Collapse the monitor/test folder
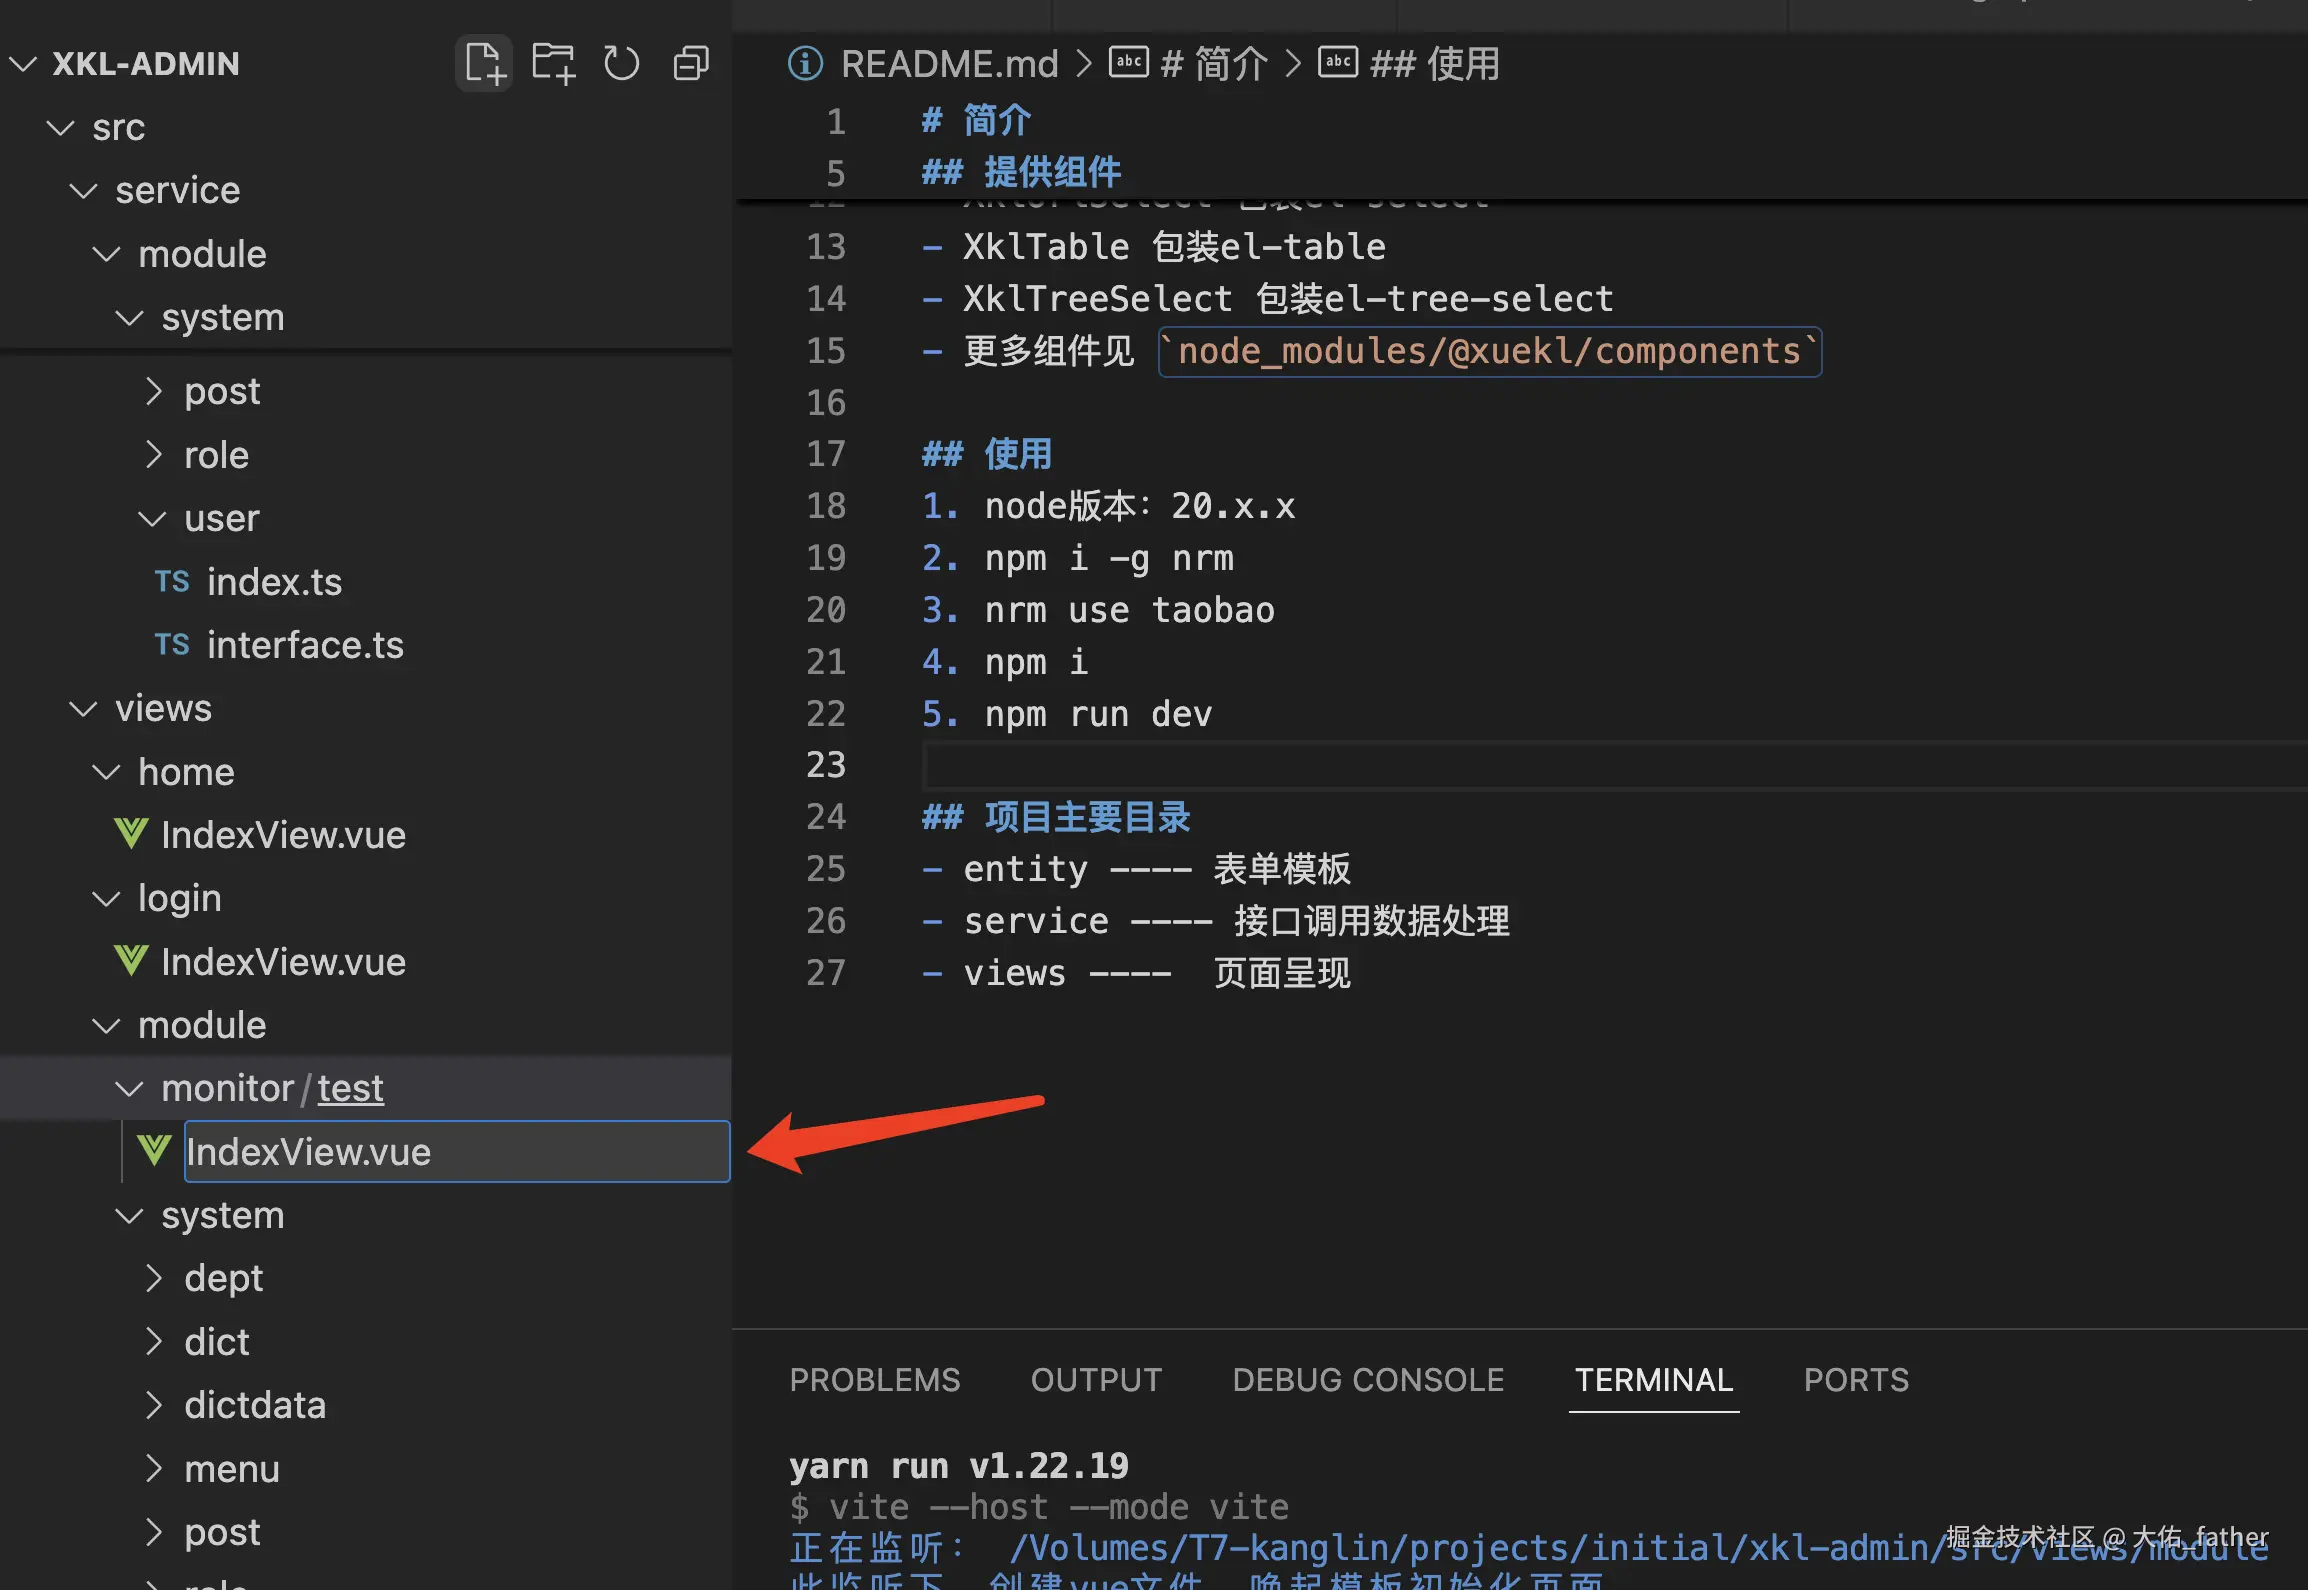Screen dimensions: 2308x1590 (130, 1088)
